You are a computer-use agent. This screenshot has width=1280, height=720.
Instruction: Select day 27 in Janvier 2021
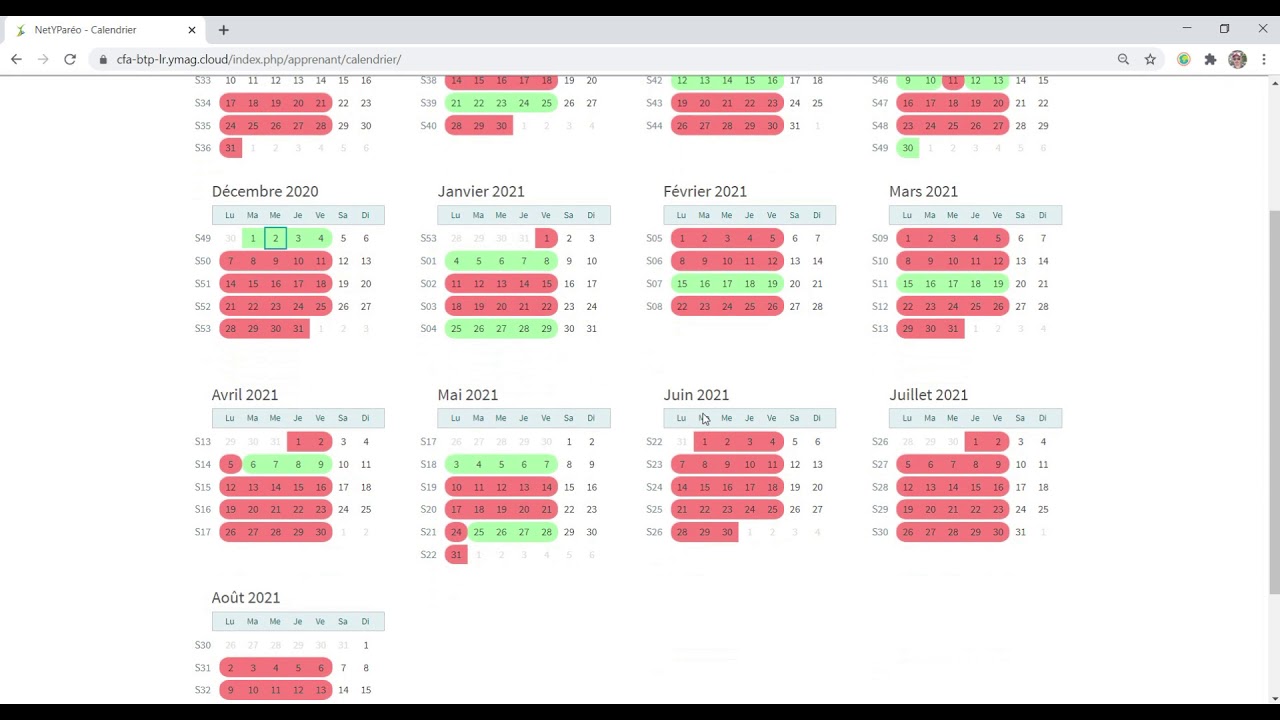501,329
